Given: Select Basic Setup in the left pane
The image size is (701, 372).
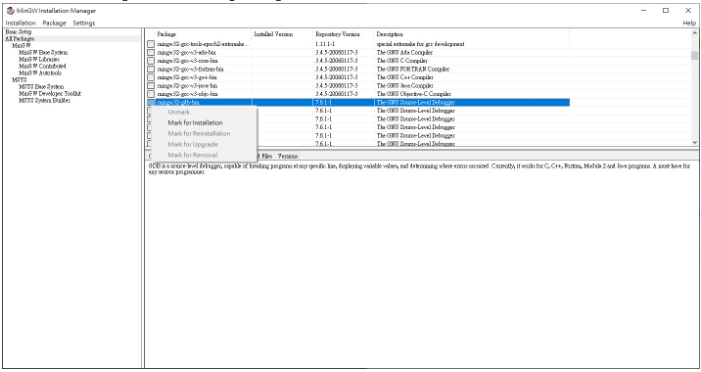Looking at the screenshot, I should [18, 32].
